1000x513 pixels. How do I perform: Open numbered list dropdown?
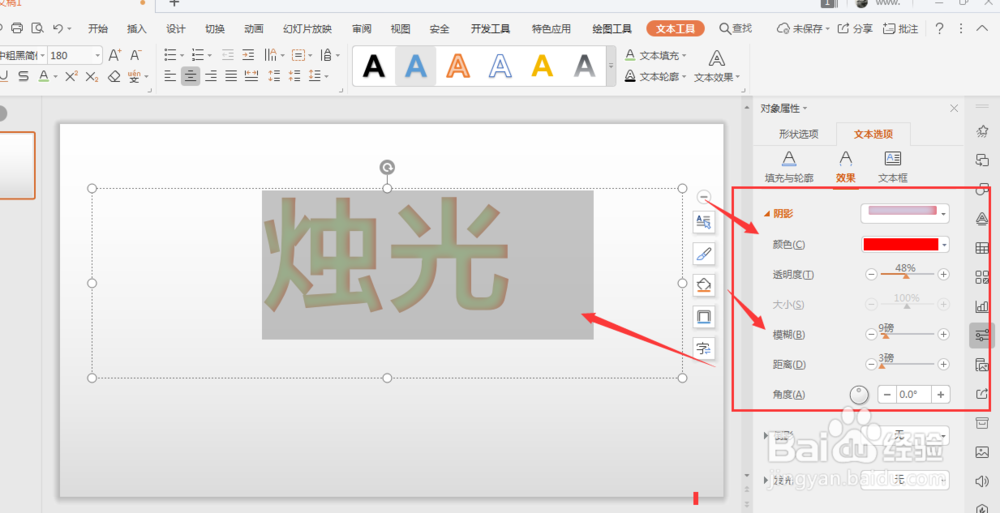tap(210, 56)
